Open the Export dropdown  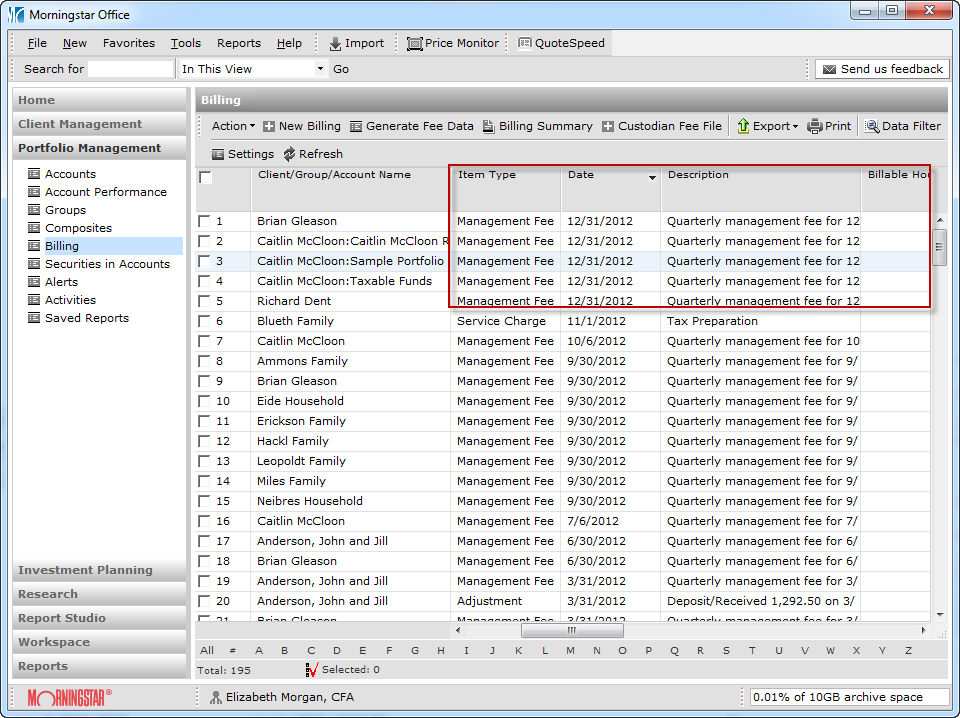click(x=767, y=126)
